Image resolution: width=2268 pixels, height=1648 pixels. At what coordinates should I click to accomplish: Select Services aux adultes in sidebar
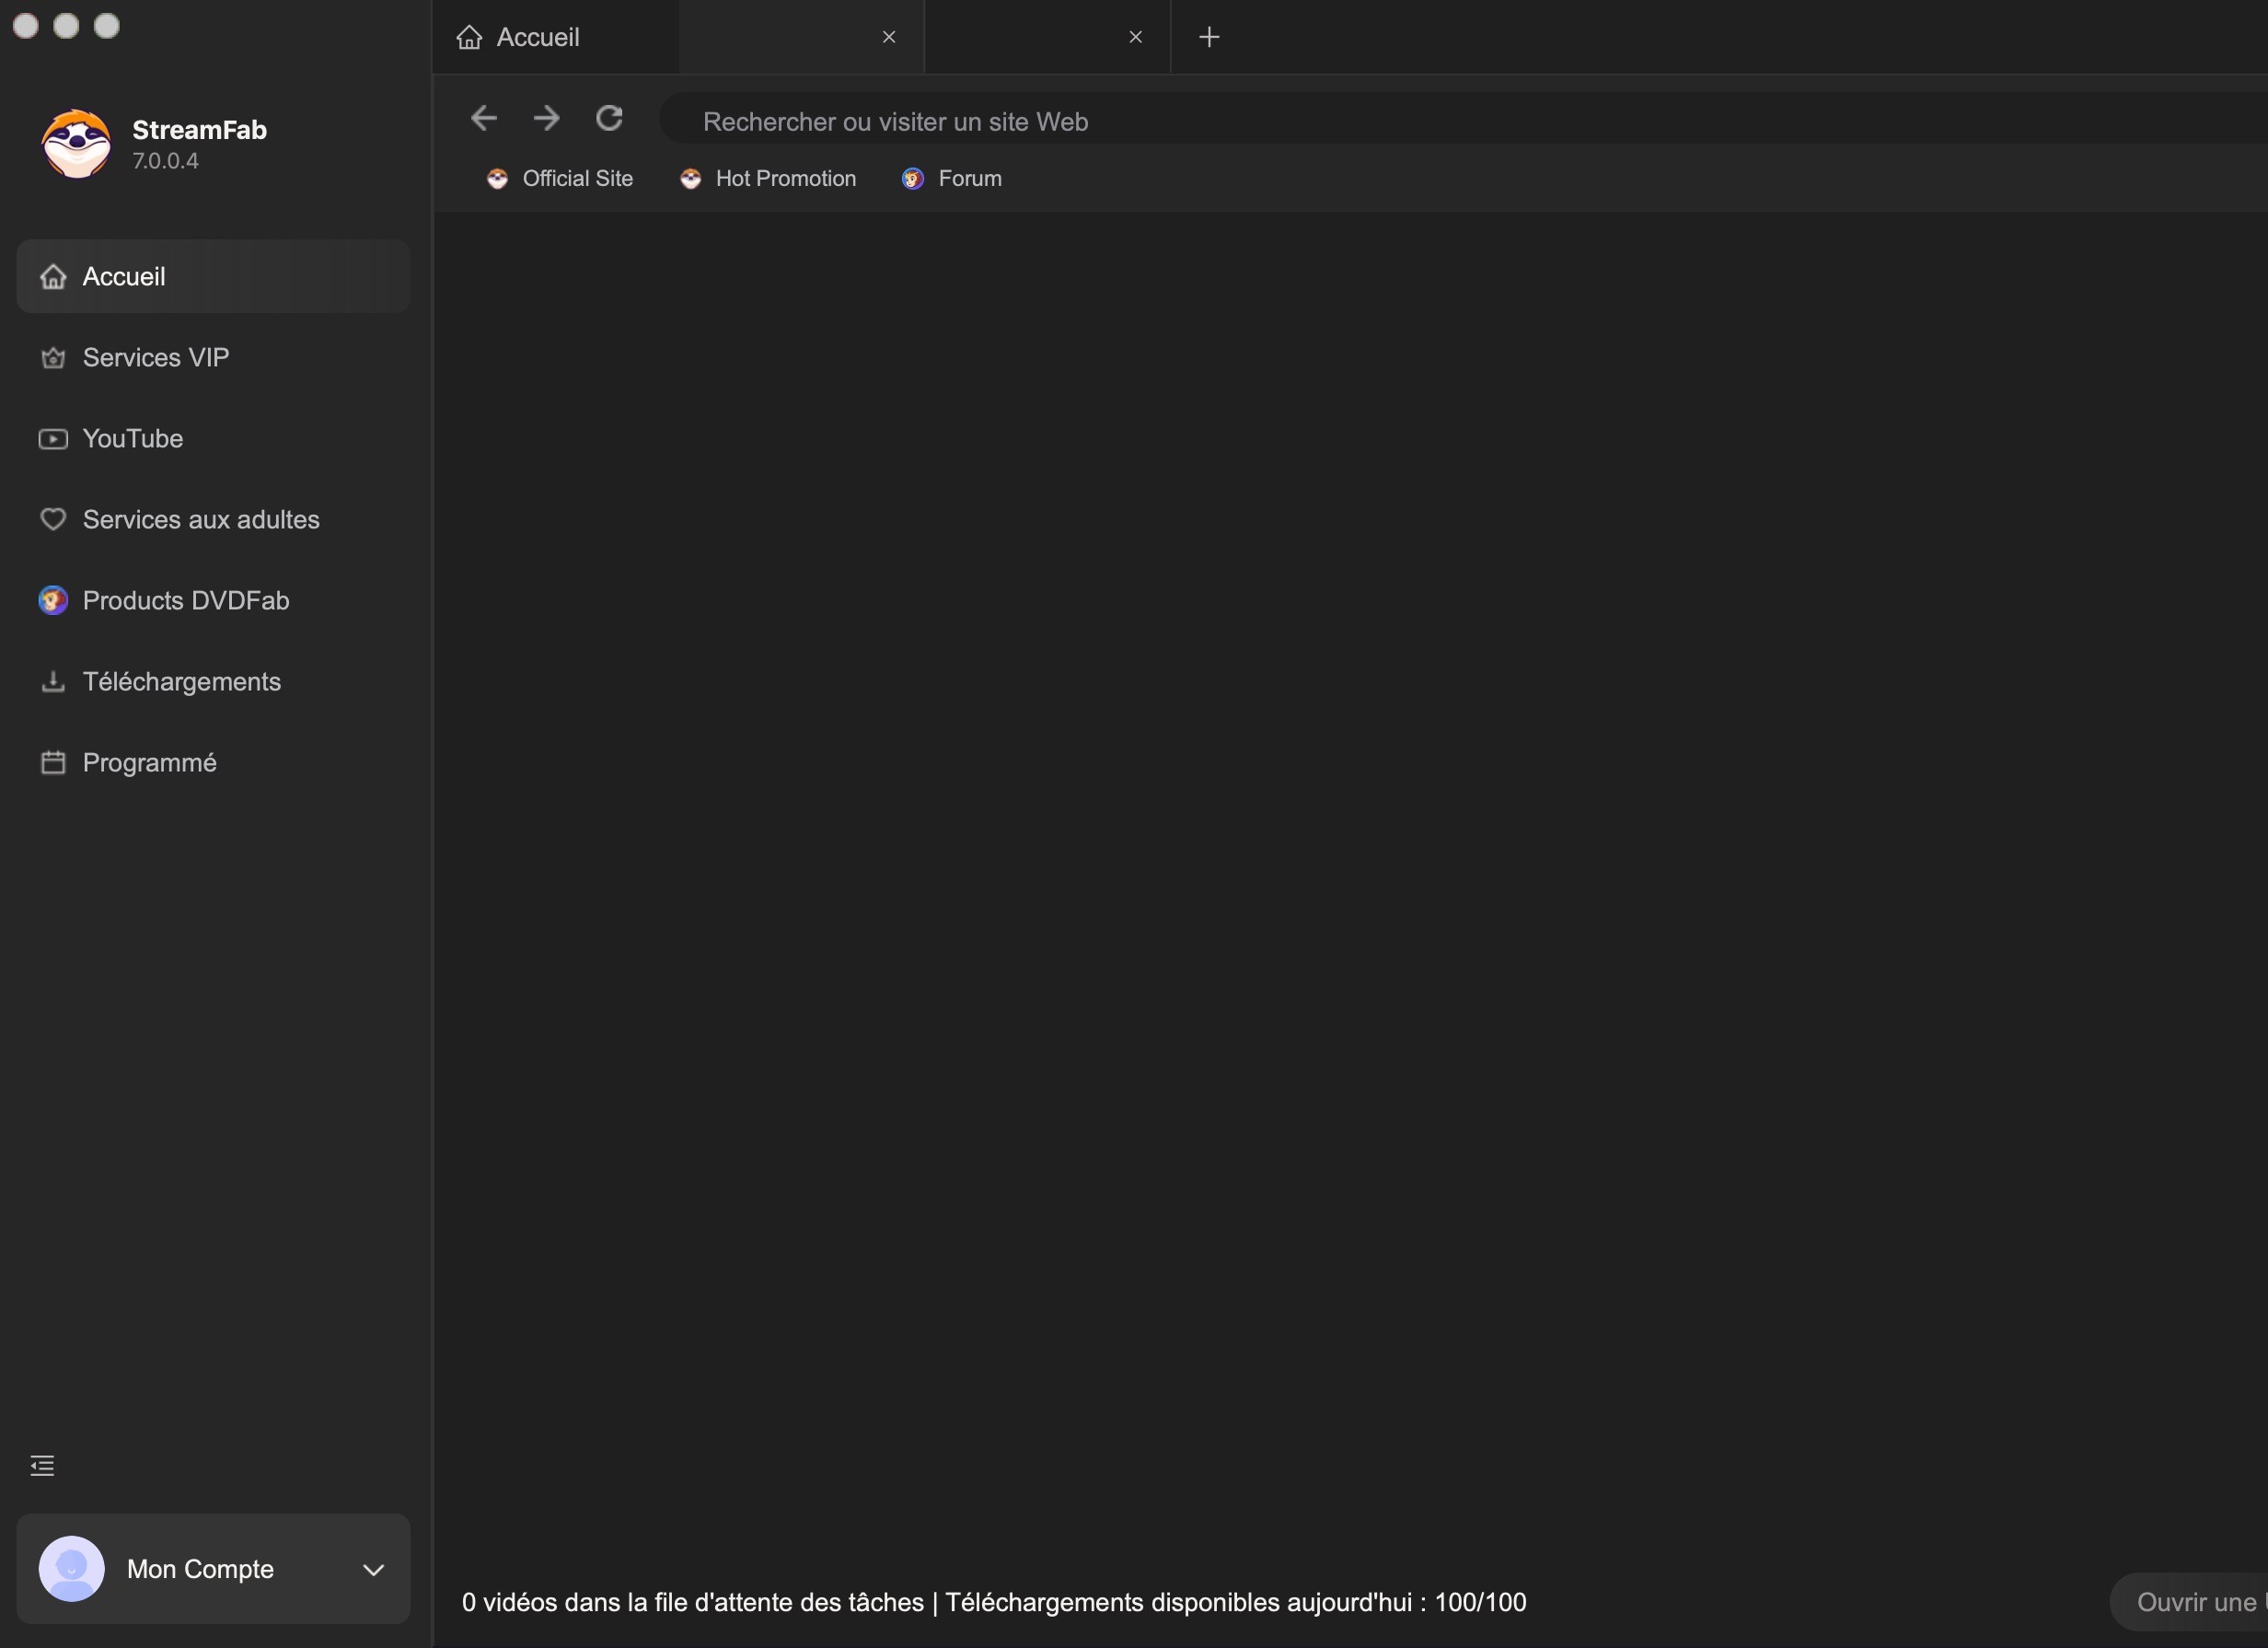pyautogui.click(x=201, y=520)
